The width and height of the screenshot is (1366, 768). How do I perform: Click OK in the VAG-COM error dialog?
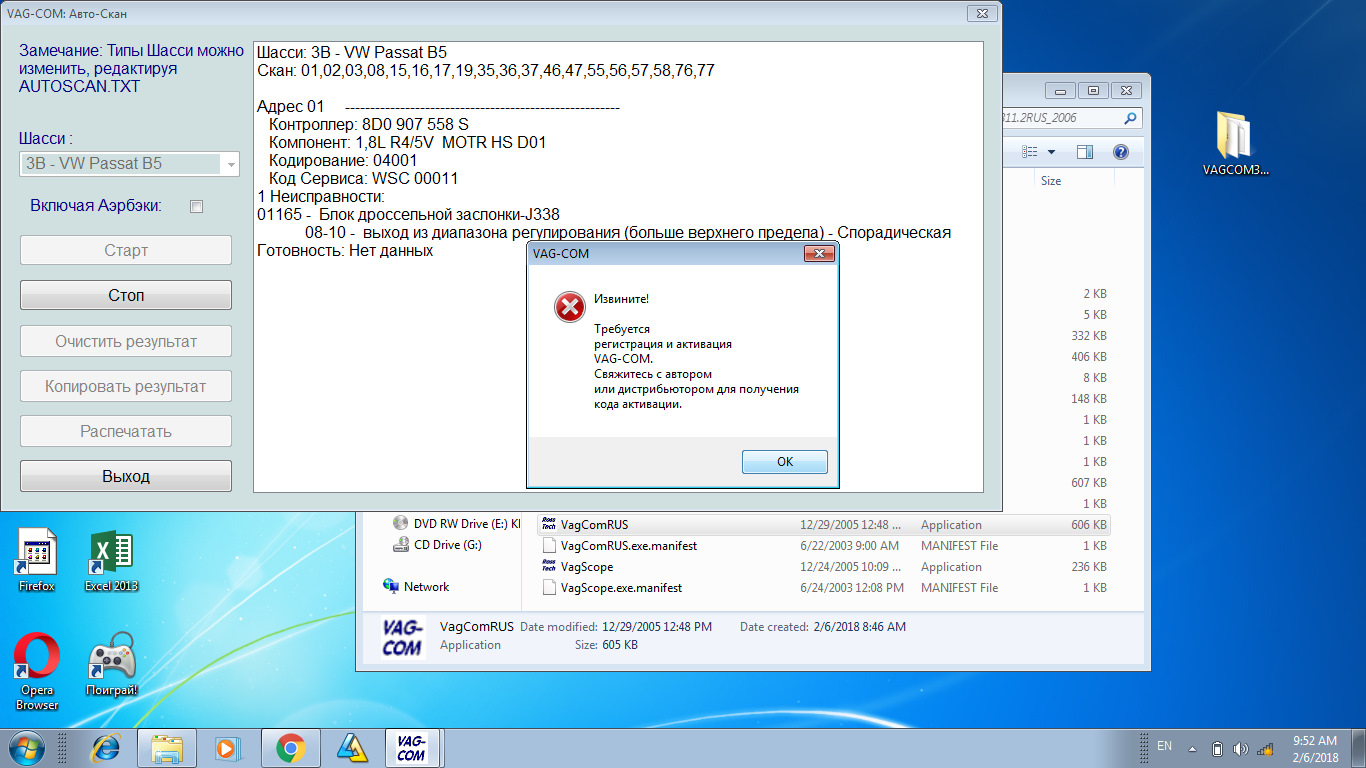point(785,461)
